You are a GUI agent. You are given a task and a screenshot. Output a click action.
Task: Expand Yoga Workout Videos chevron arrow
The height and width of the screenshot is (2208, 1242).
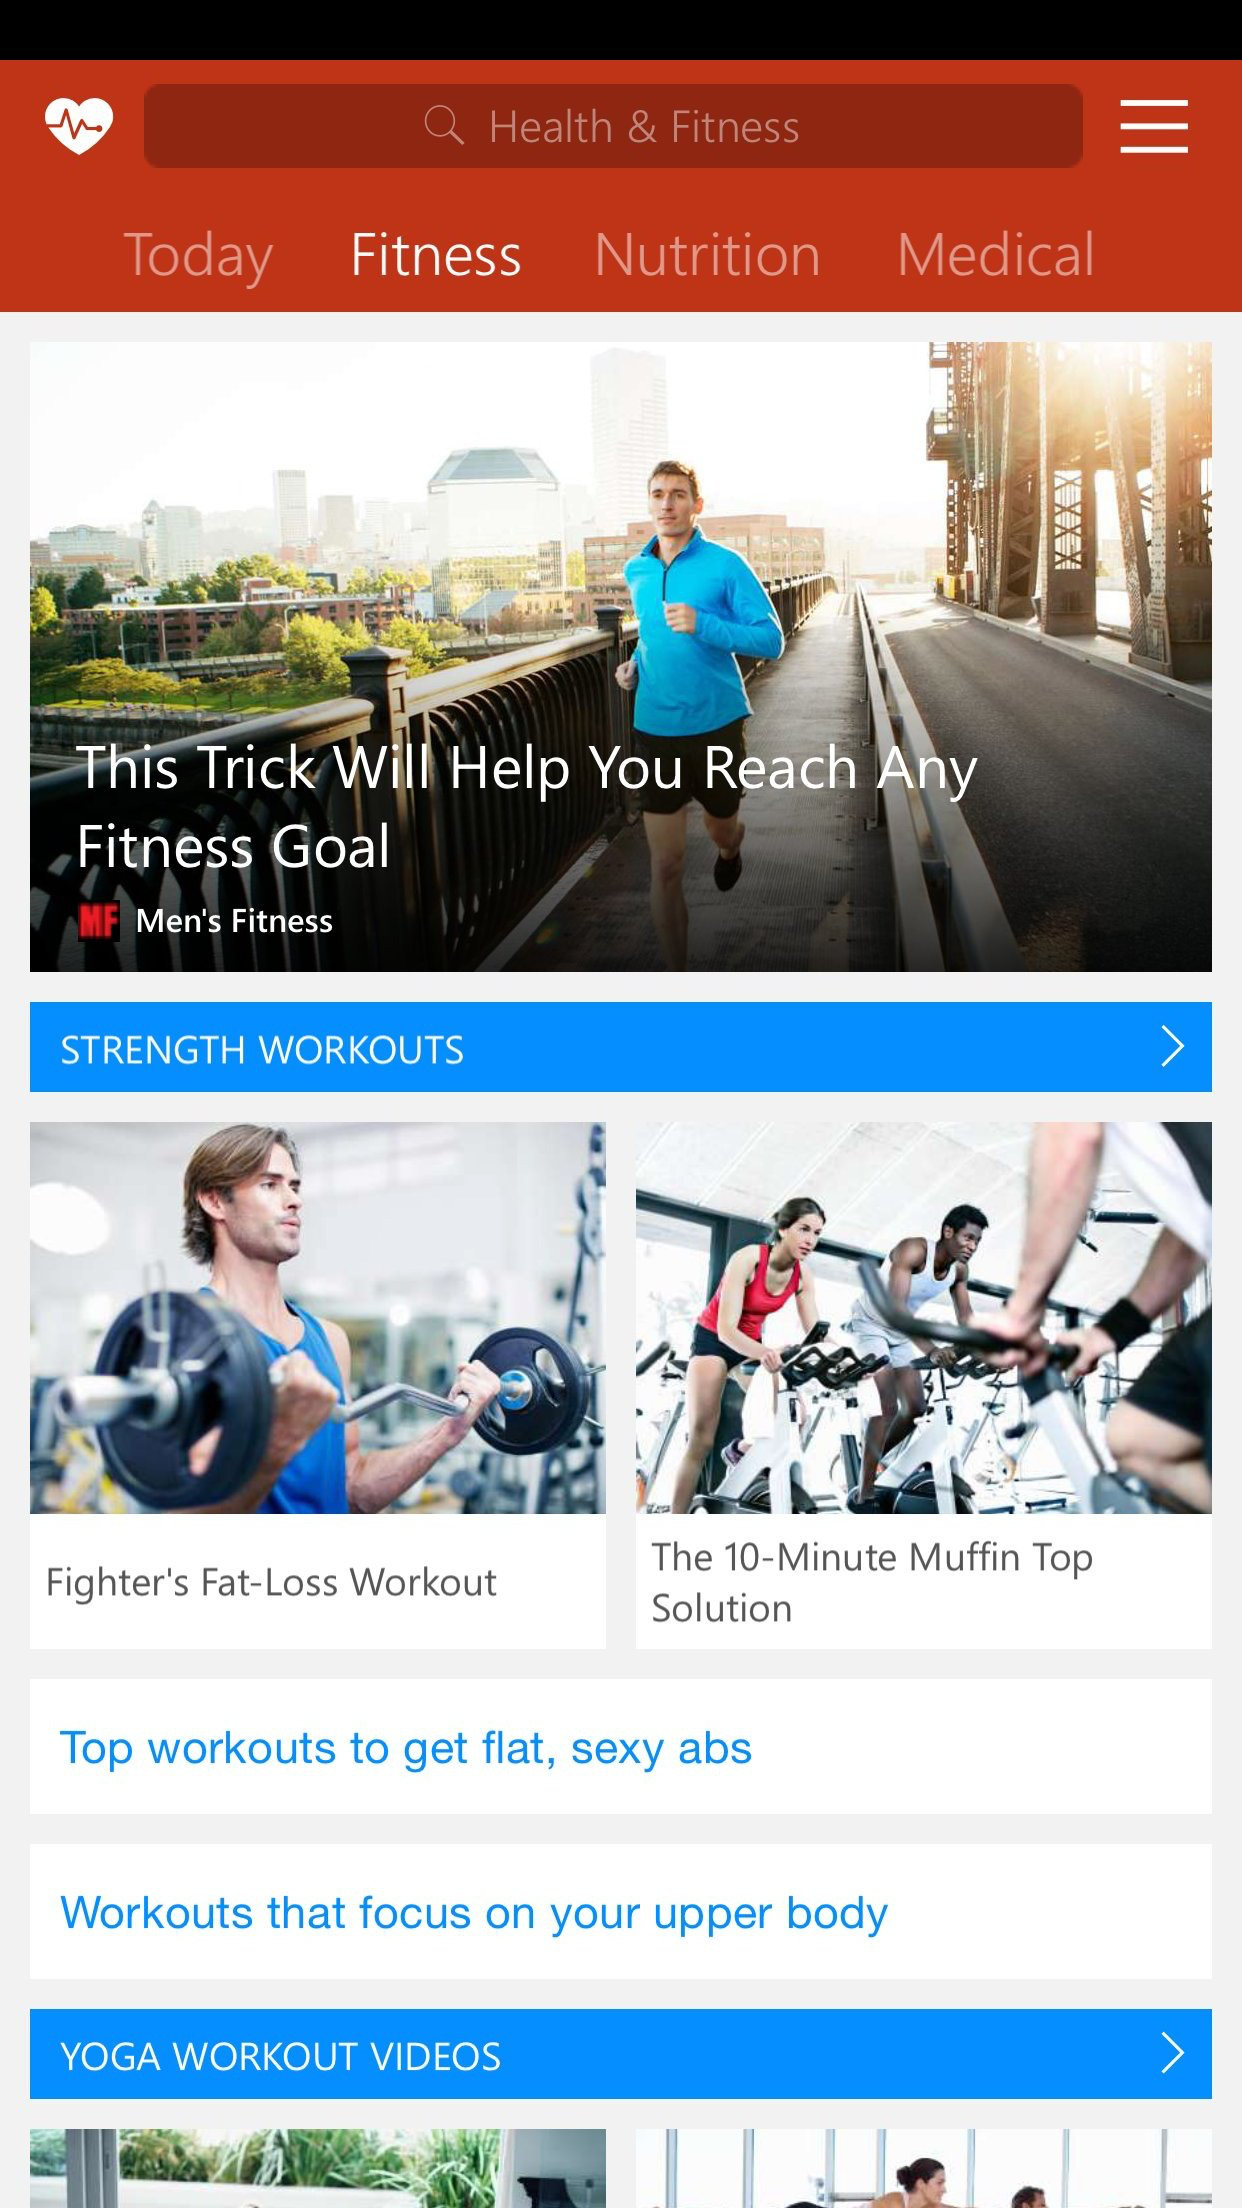(x=1172, y=2054)
